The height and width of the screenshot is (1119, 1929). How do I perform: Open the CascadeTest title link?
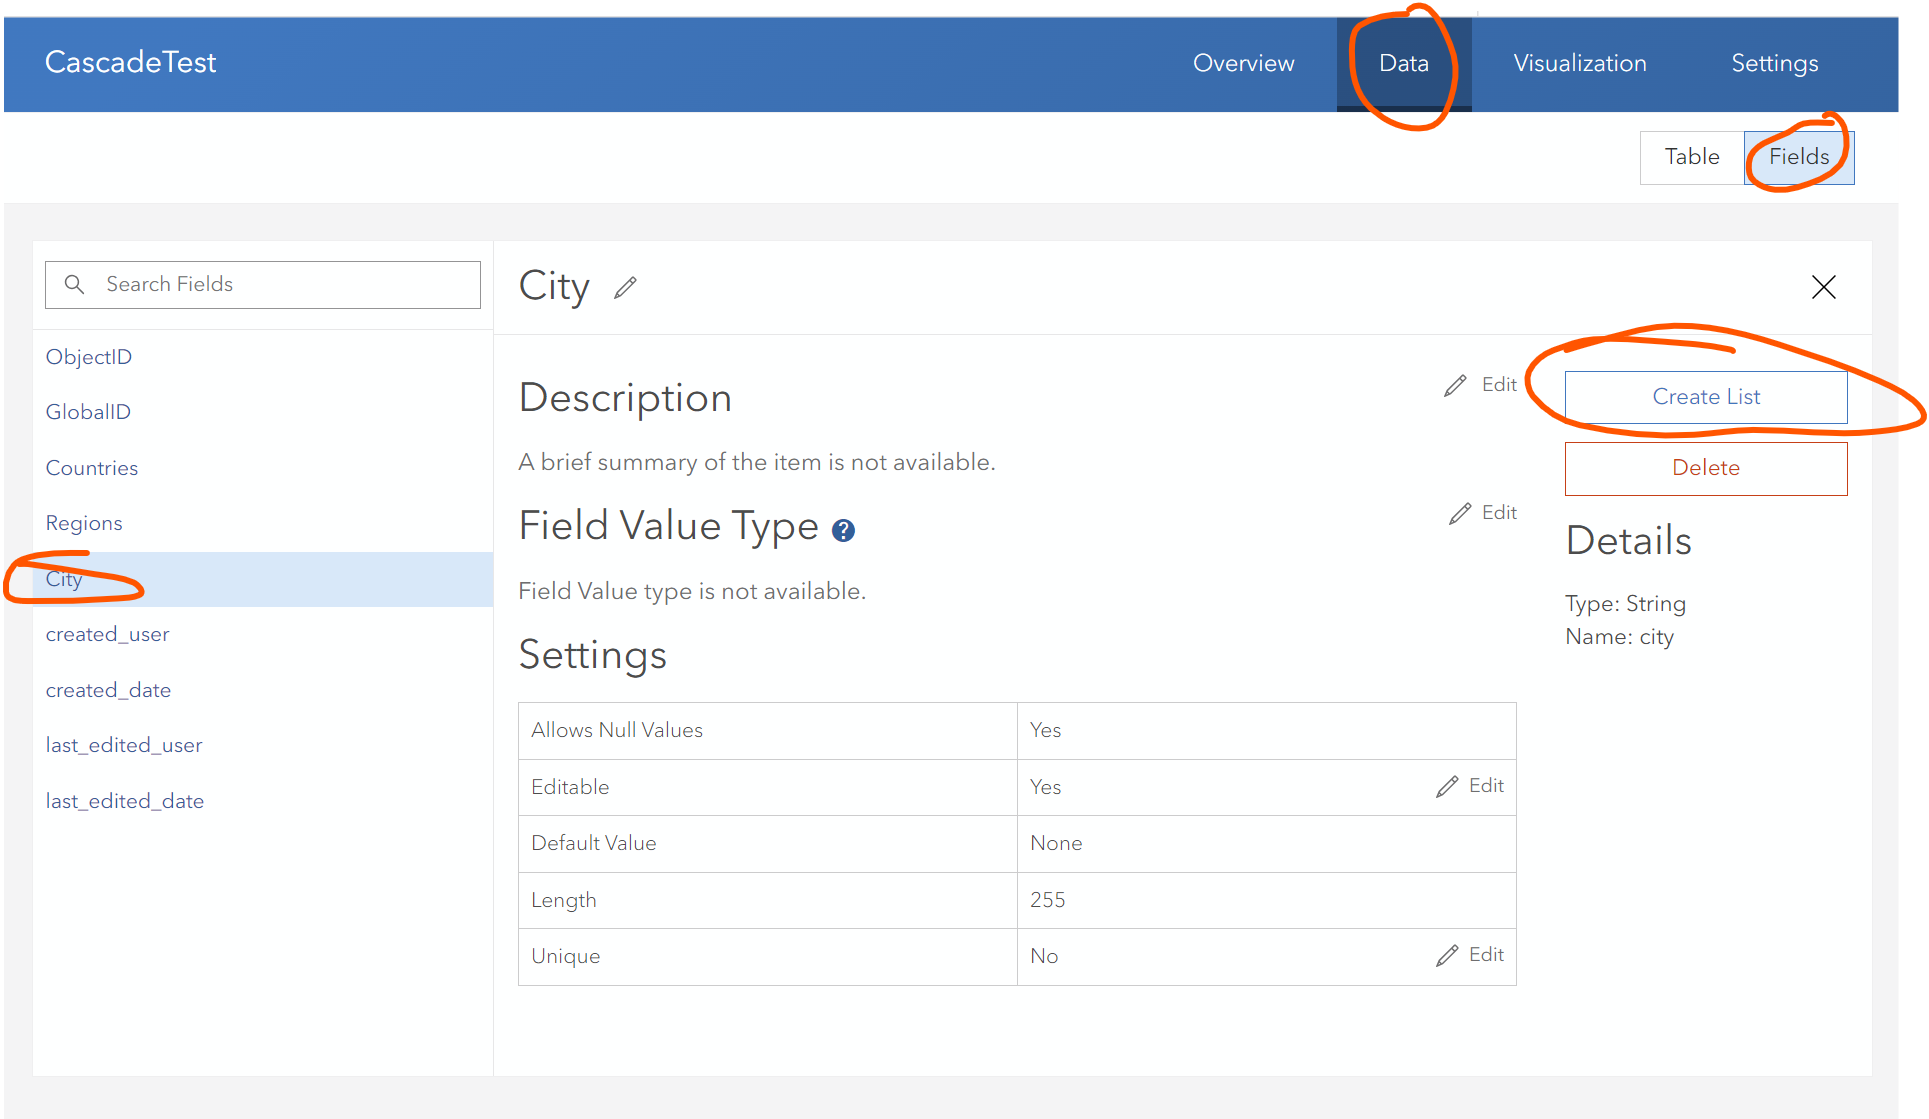coord(130,62)
